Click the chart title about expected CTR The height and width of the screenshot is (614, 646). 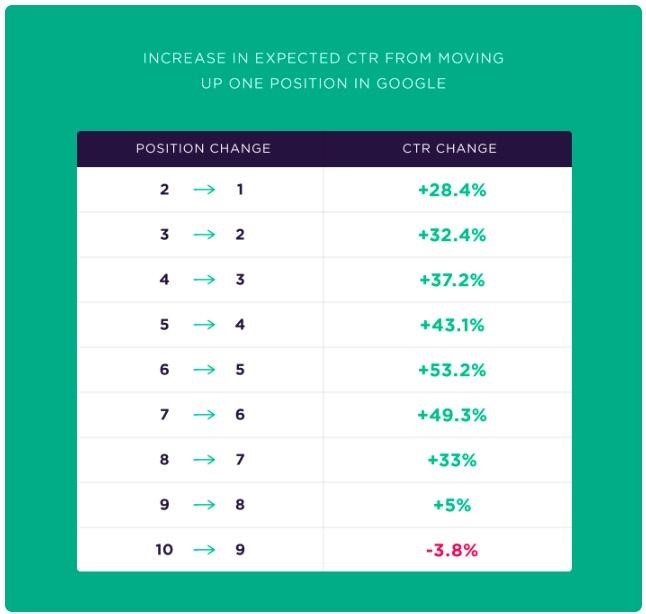pyautogui.click(x=323, y=70)
